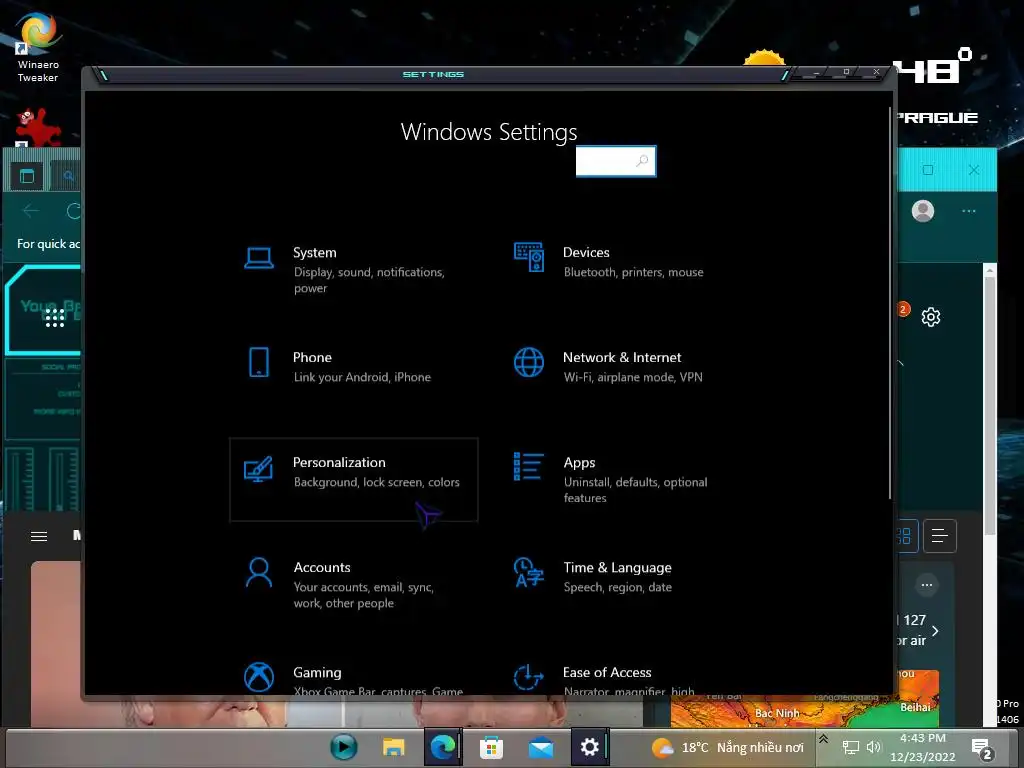
Task: Open Personalization category title
Action: coord(339,462)
